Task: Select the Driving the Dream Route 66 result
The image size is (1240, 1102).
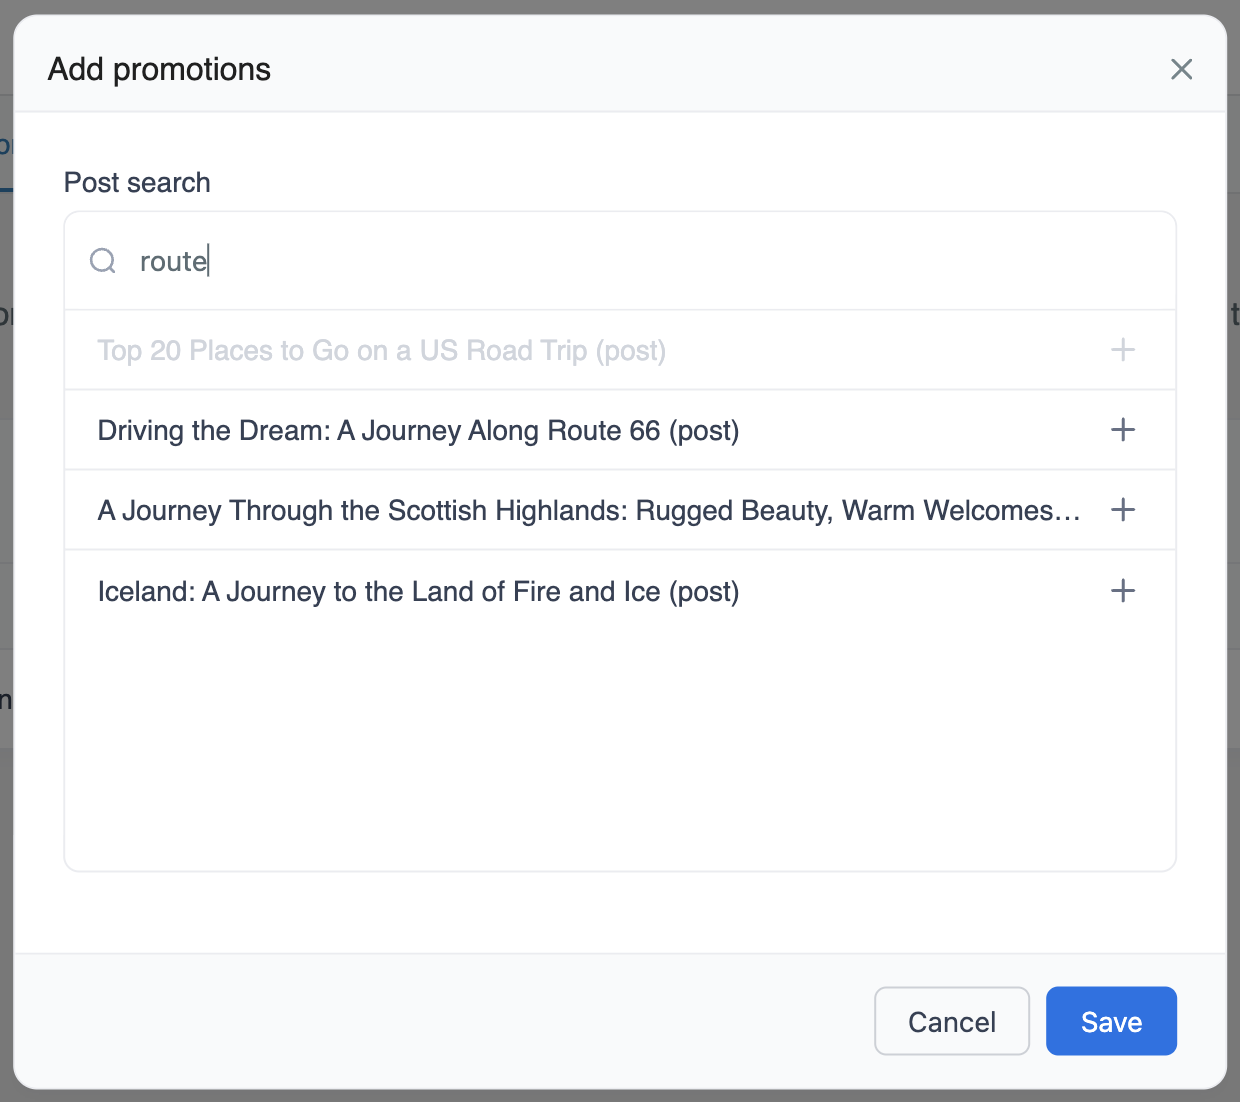Action: click(x=418, y=431)
